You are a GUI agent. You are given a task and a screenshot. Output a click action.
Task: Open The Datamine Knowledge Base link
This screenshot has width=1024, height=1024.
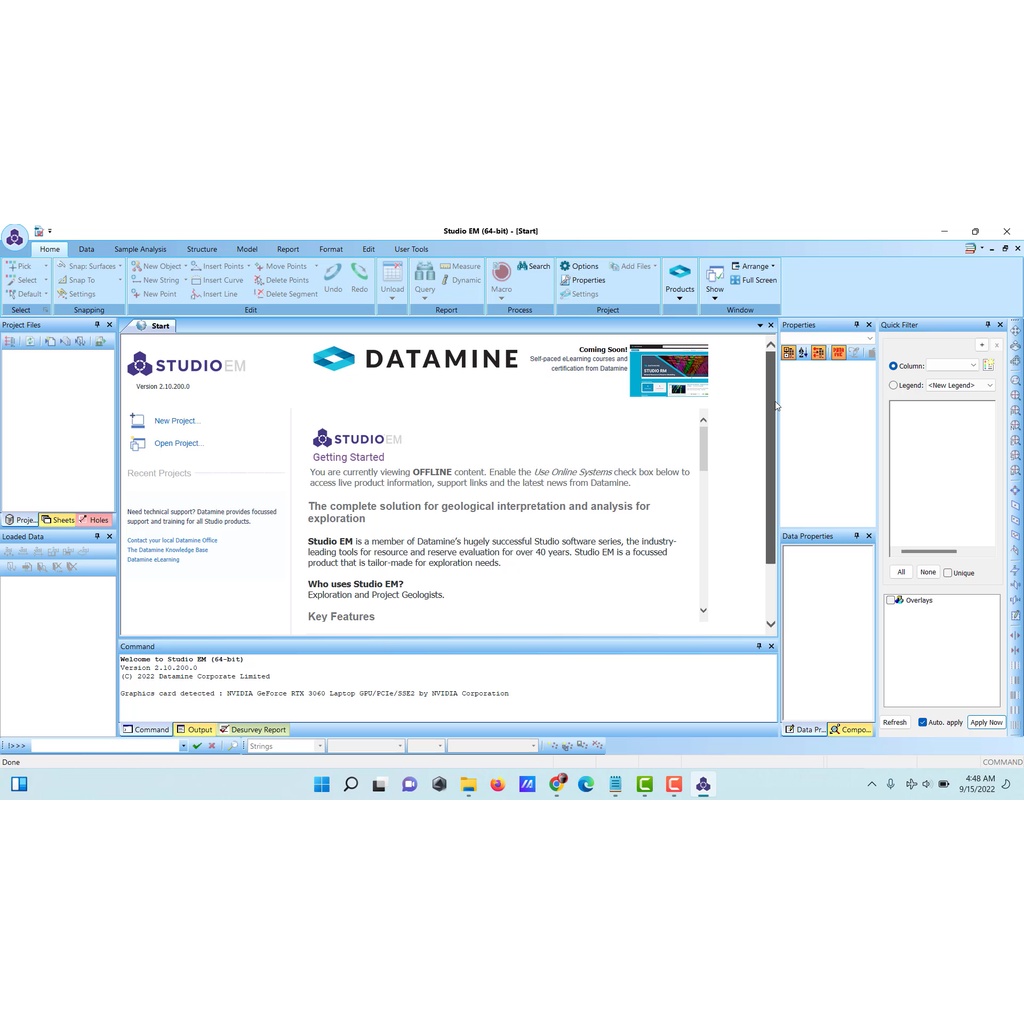pyautogui.click(x=167, y=550)
